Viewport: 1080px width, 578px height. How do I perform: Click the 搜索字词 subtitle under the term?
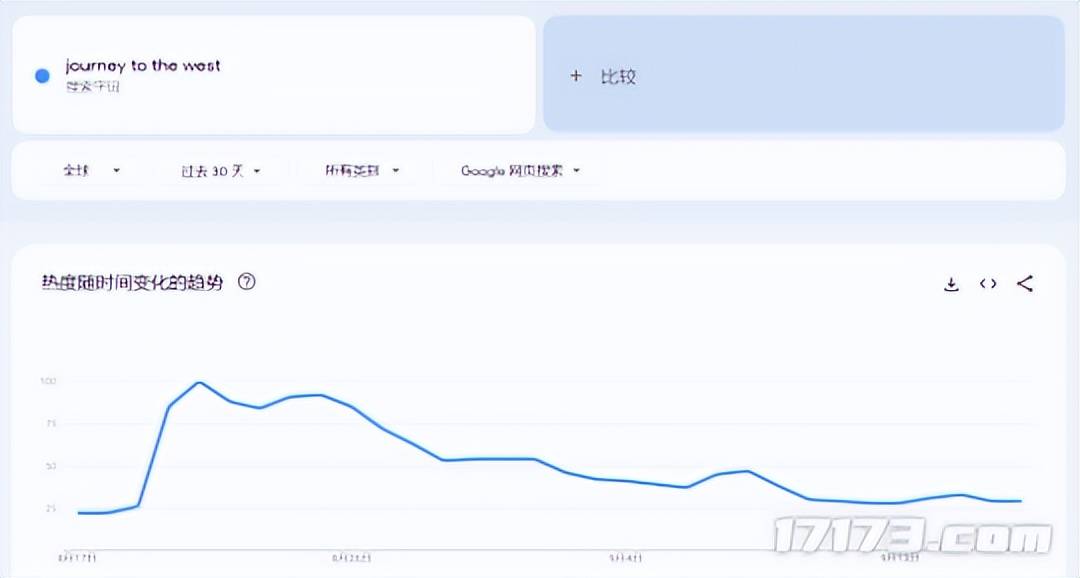93,87
